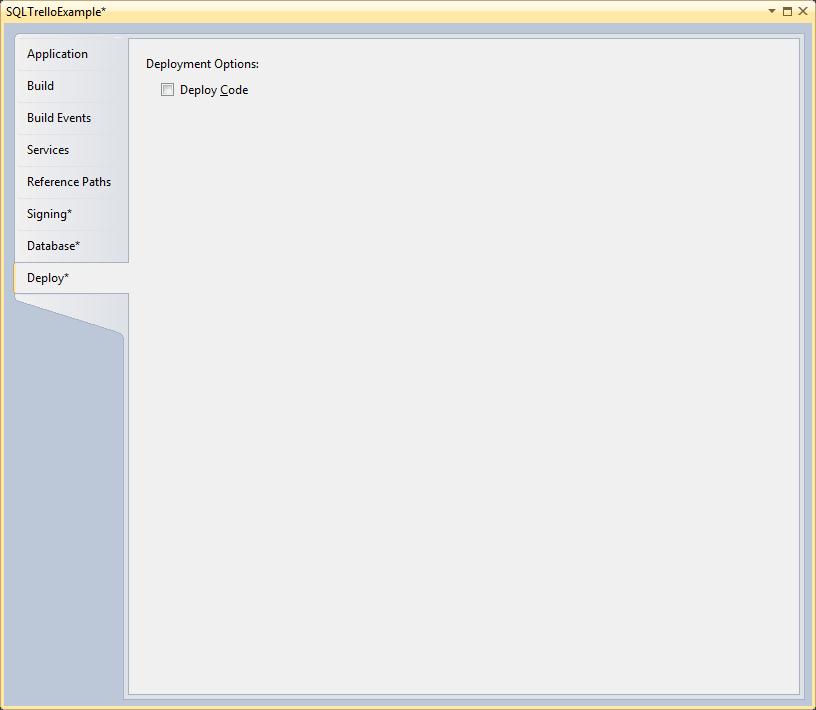This screenshot has width=816, height=710.
Task: Click the Deployment Options: label
Action: [202, 64]
